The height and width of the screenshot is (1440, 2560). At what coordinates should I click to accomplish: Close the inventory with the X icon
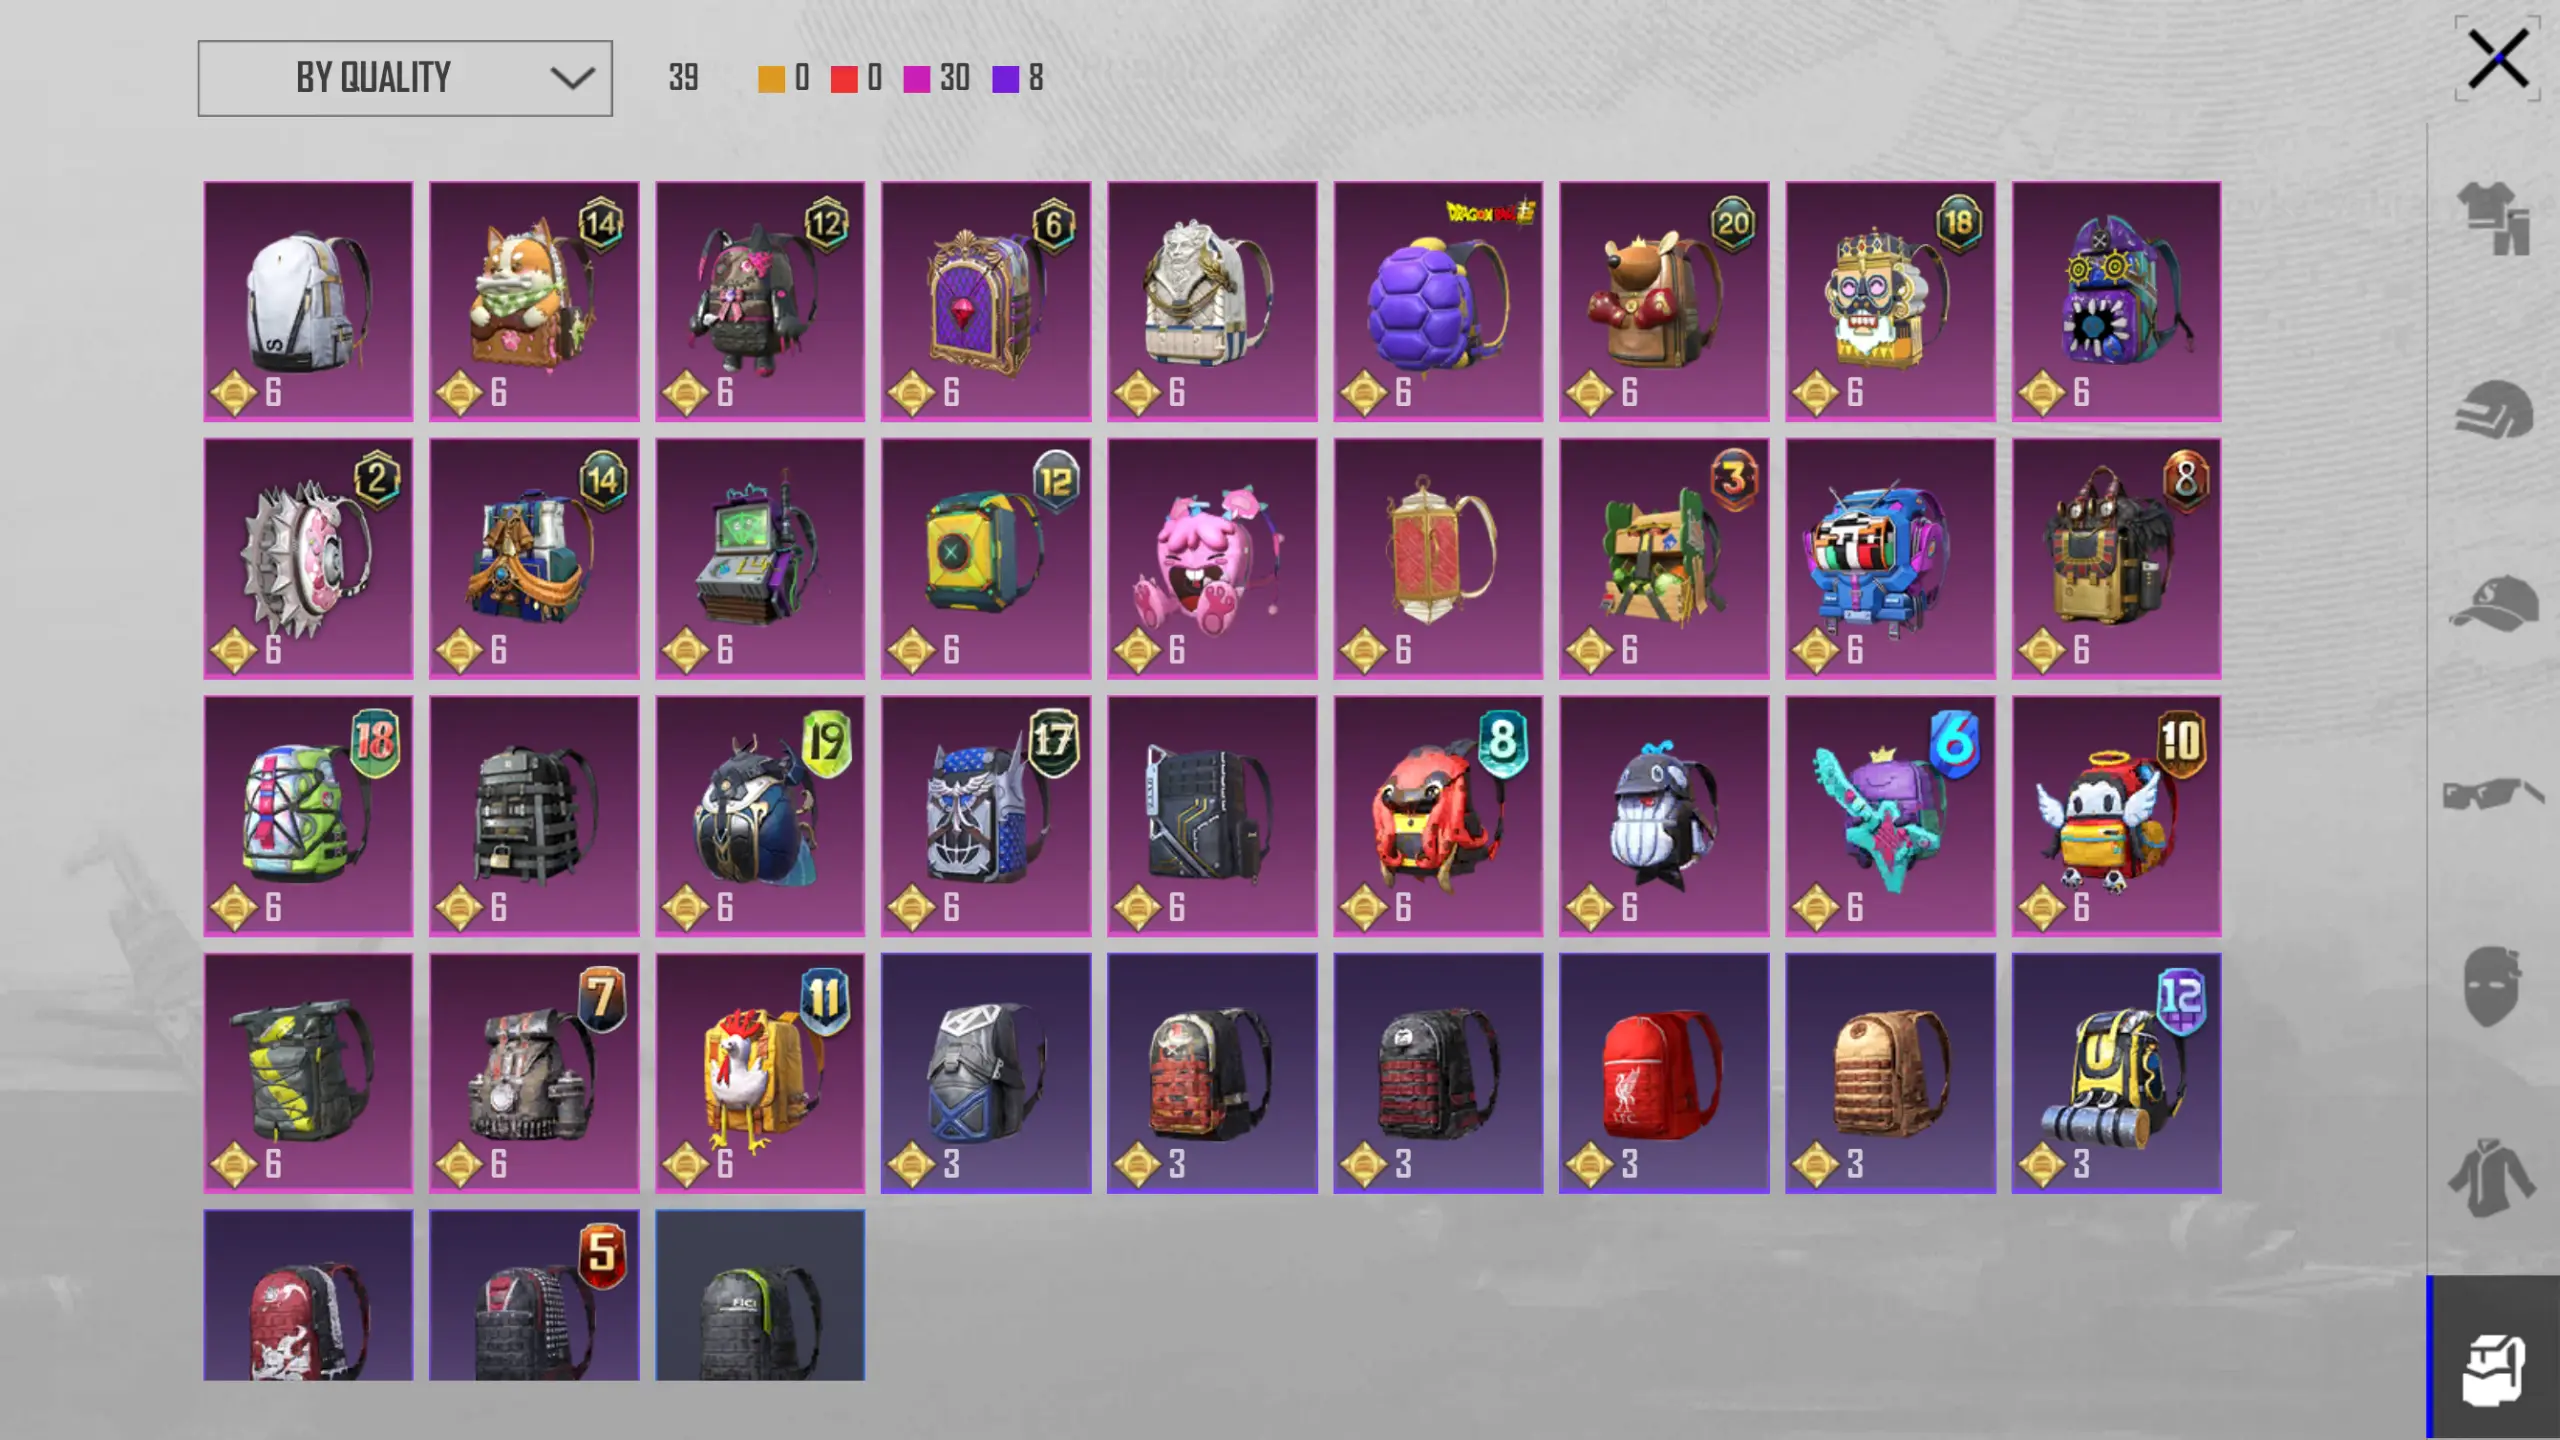[2498, 59]
